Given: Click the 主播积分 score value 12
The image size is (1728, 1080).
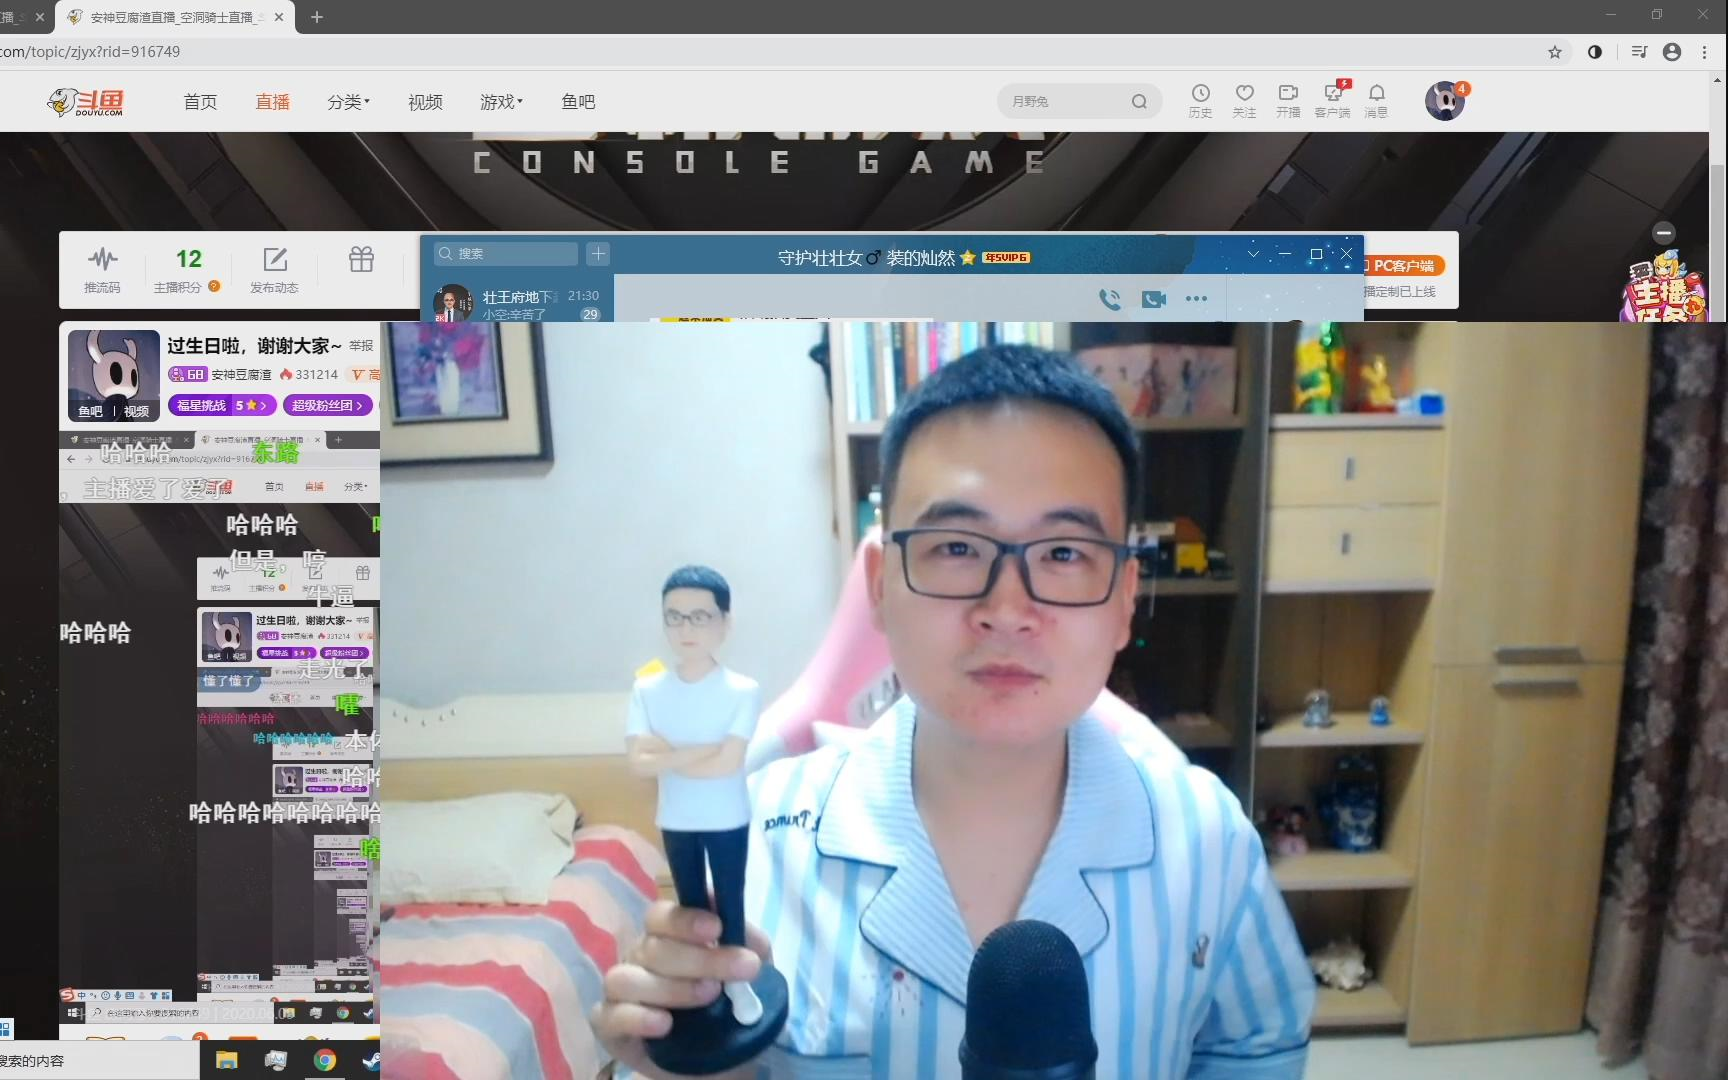Looking at the screenshot, I should click(x=189, y=259).
